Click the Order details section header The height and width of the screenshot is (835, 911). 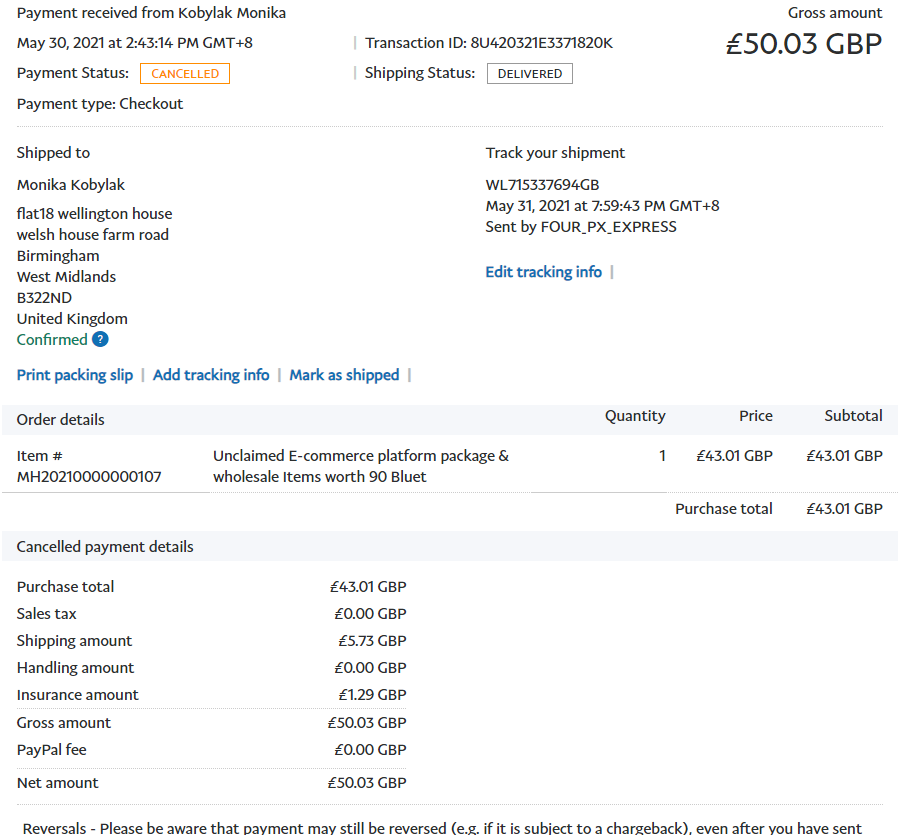pyautogui.click(x=61, y=420)
